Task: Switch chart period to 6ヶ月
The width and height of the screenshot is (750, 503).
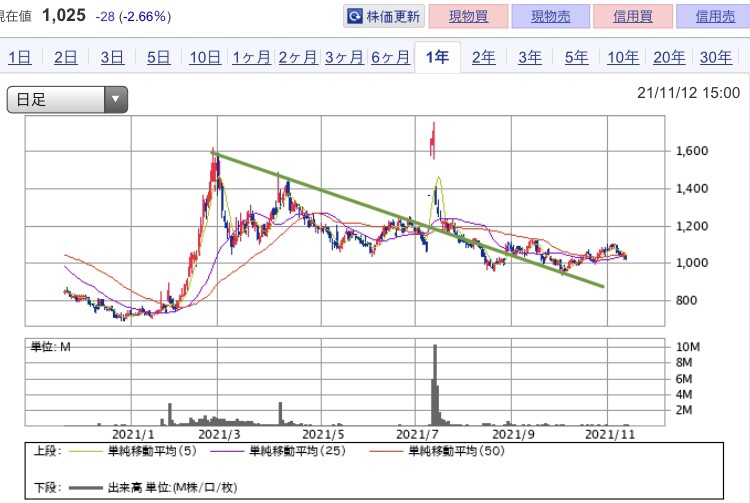Action: pos(390,57)
